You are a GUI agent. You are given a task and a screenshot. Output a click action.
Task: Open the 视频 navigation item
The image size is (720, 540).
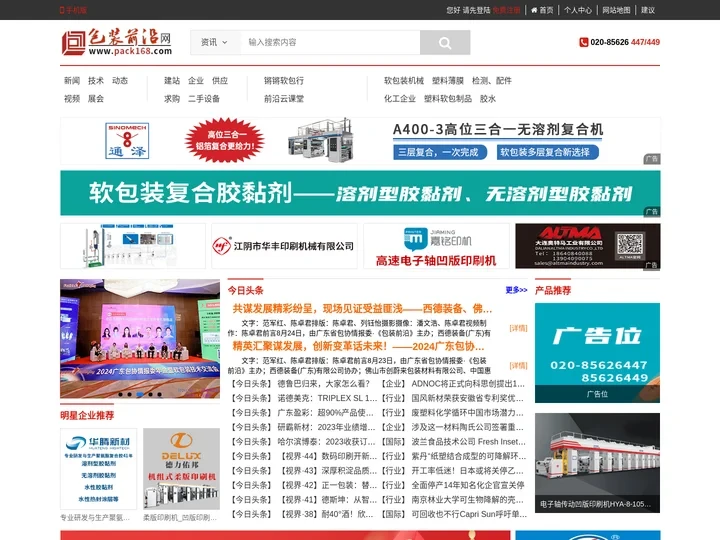(x=72, y=99)
